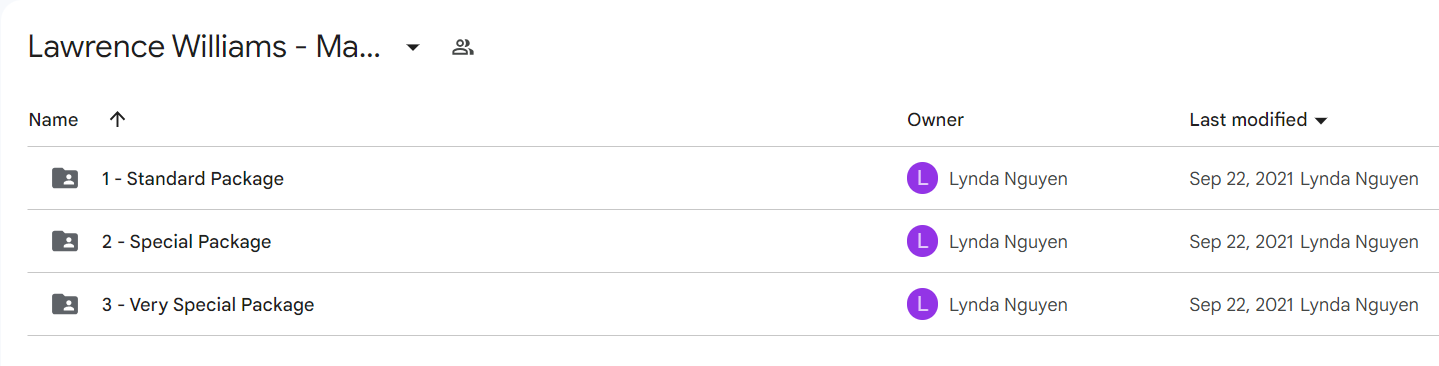Screen dimensions: 1439x366
Task: Click the purple L avatar in Very Special Package row
Action: pyautogui.click(x=922, y=305)
